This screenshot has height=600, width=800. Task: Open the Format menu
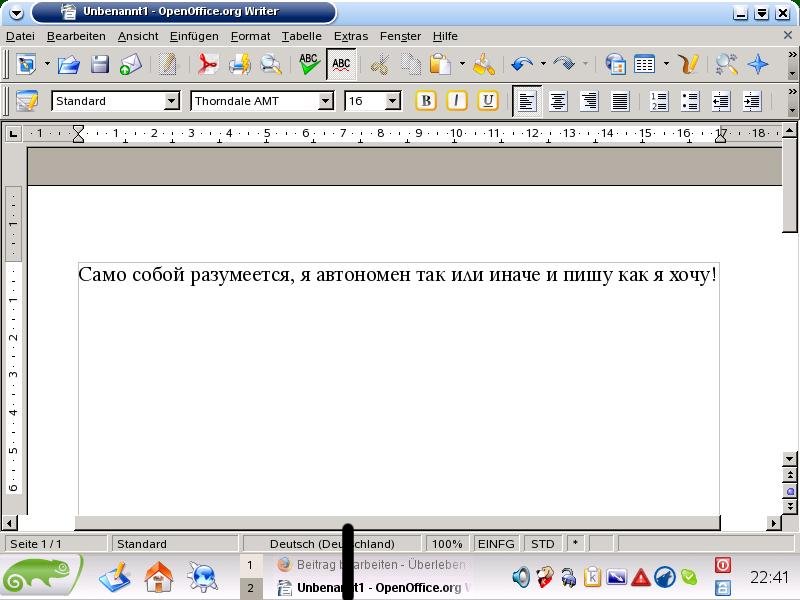point(250,36)
